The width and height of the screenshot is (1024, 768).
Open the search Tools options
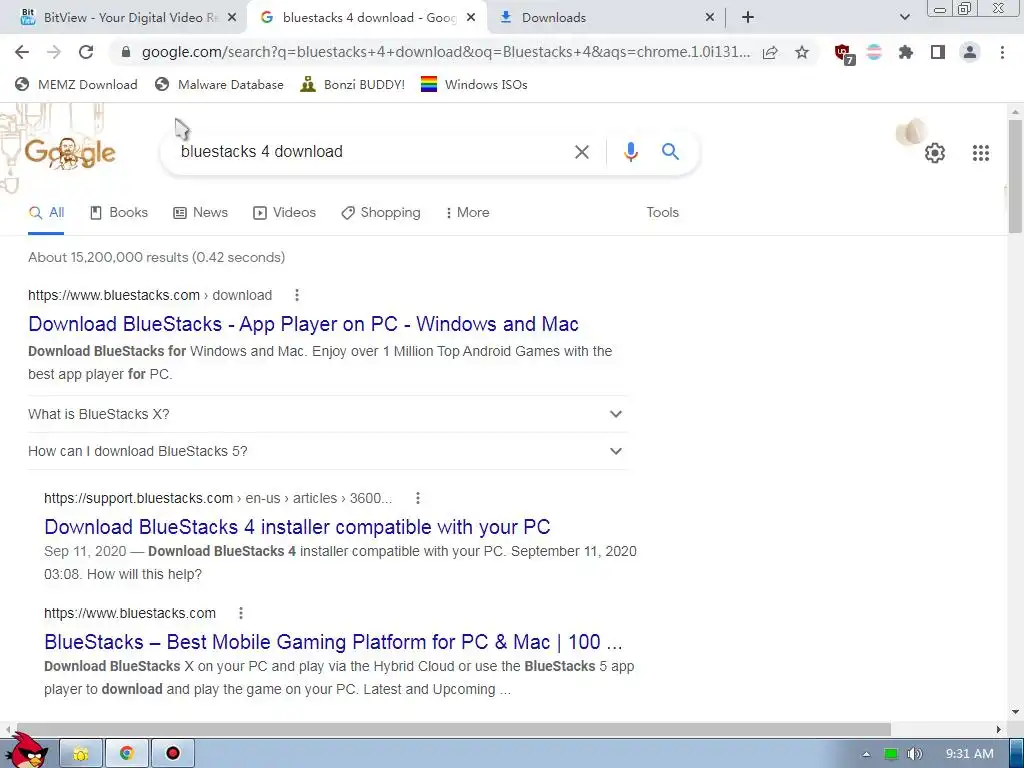pyautogui.click(x=662, y=213)
